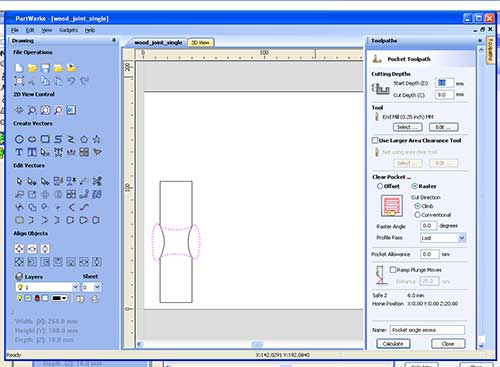Screen dimensions: 500x367
Task: Click the draw polyline zigzag tool
Action: pos(71,139)
